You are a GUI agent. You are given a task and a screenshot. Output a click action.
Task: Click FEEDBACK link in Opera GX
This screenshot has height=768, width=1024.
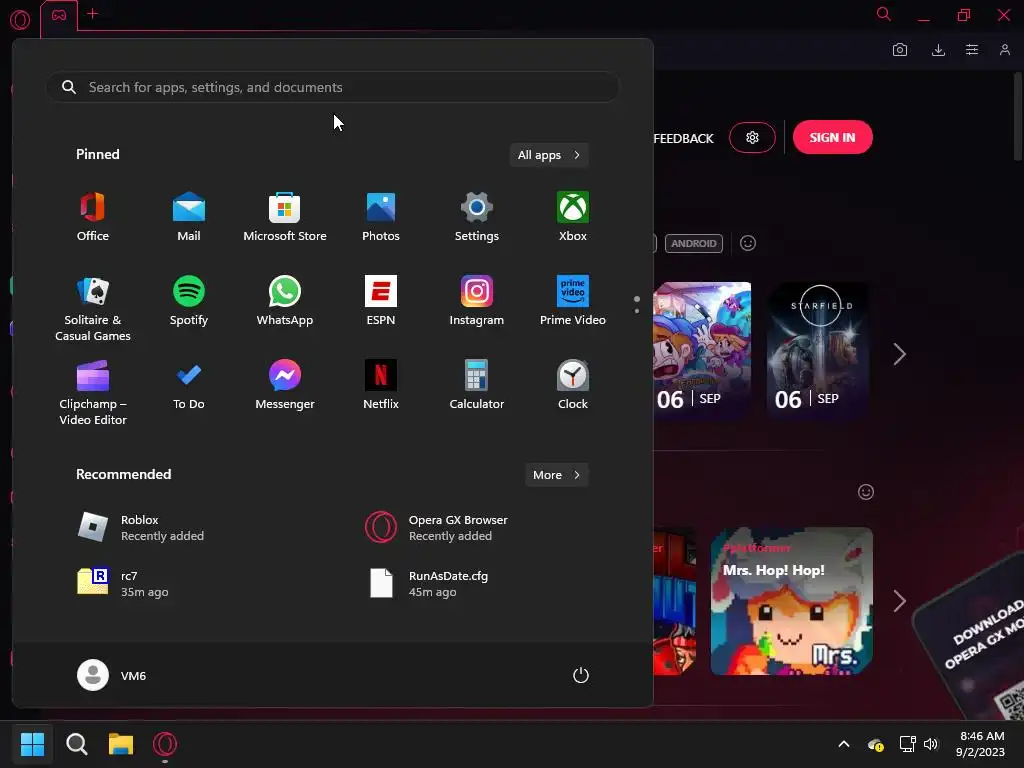(683, 138)
